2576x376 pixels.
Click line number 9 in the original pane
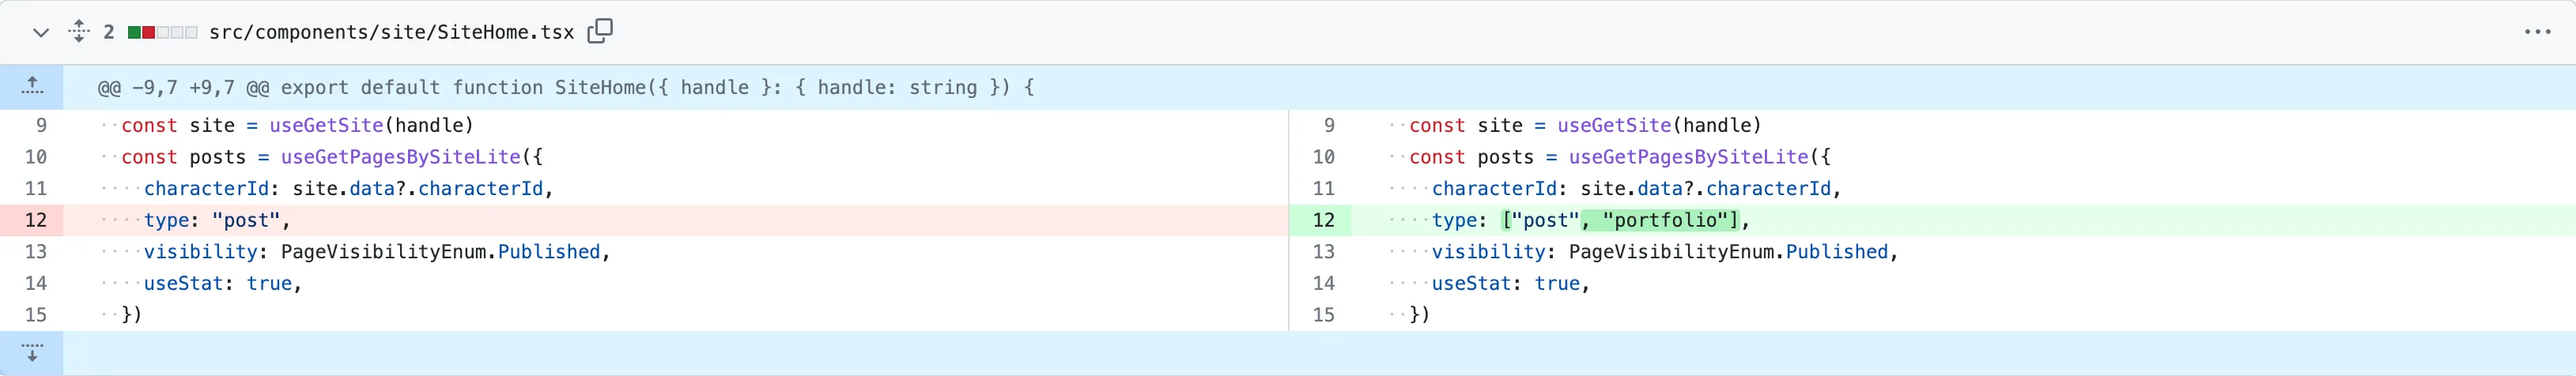point(41,125)
